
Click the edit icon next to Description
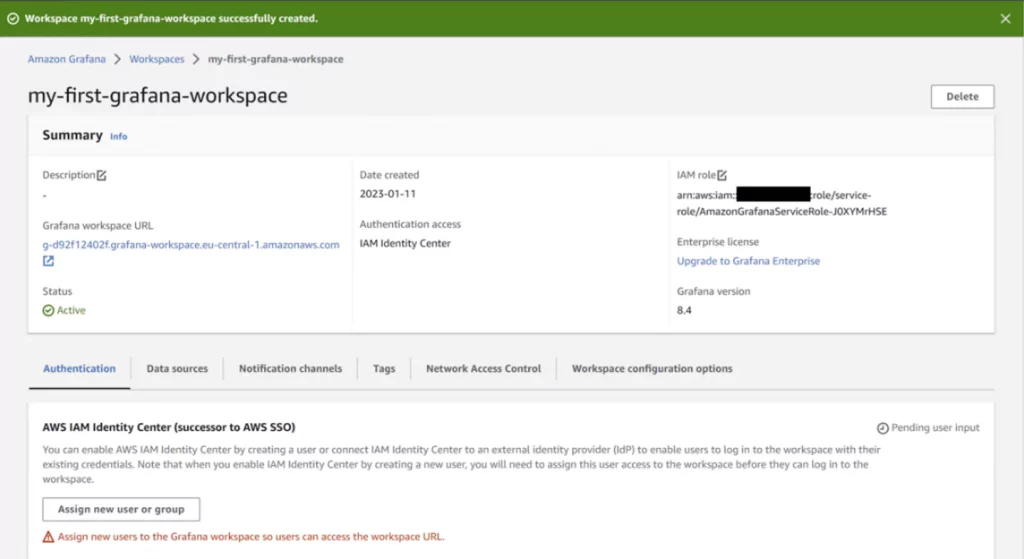[102, 175]
